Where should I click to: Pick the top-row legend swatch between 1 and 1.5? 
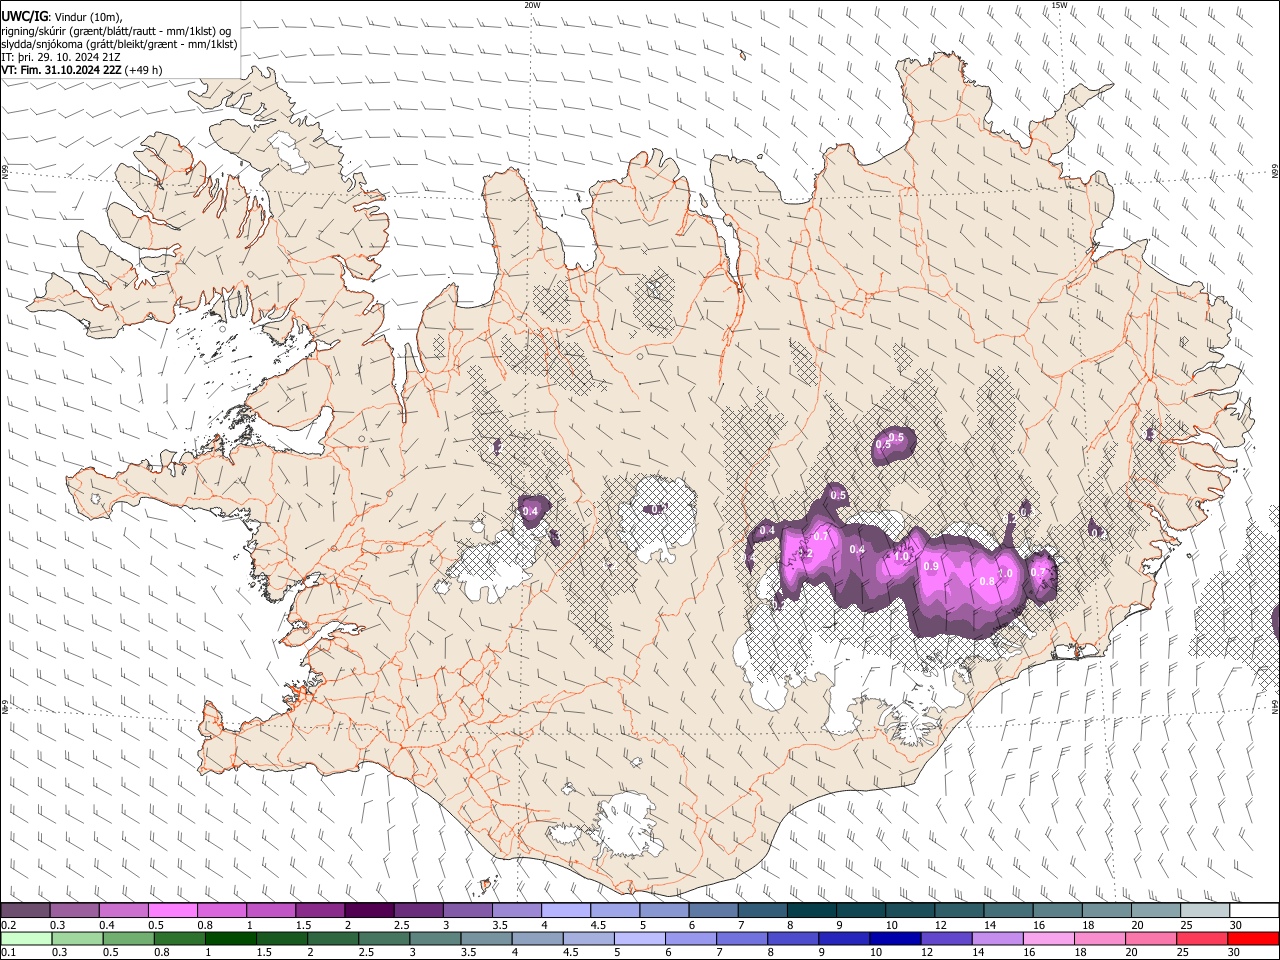(x=271, y=911)
